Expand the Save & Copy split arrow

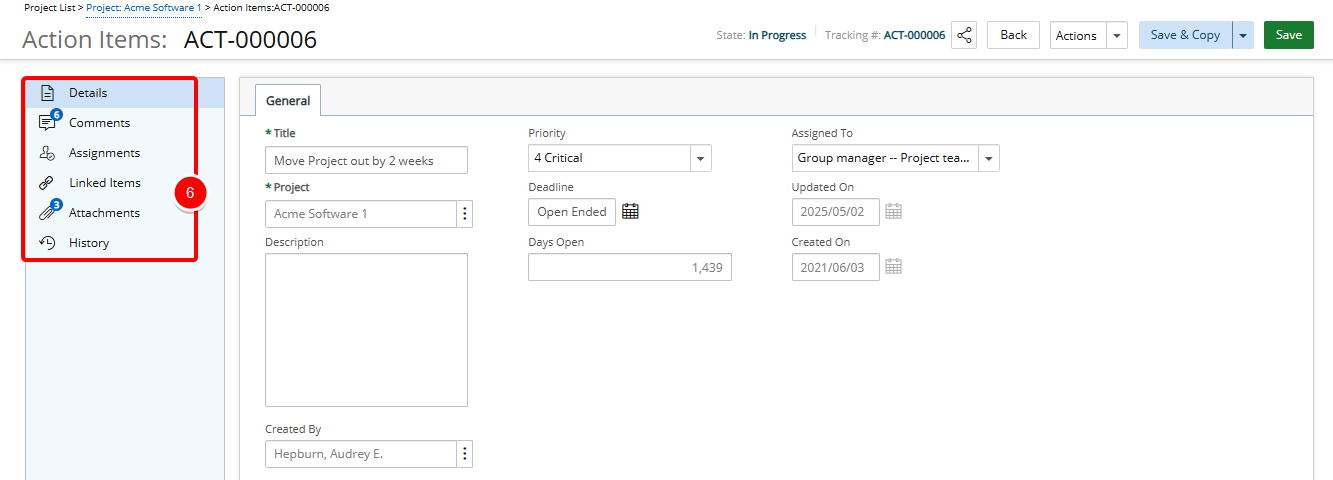(1243, 35)
